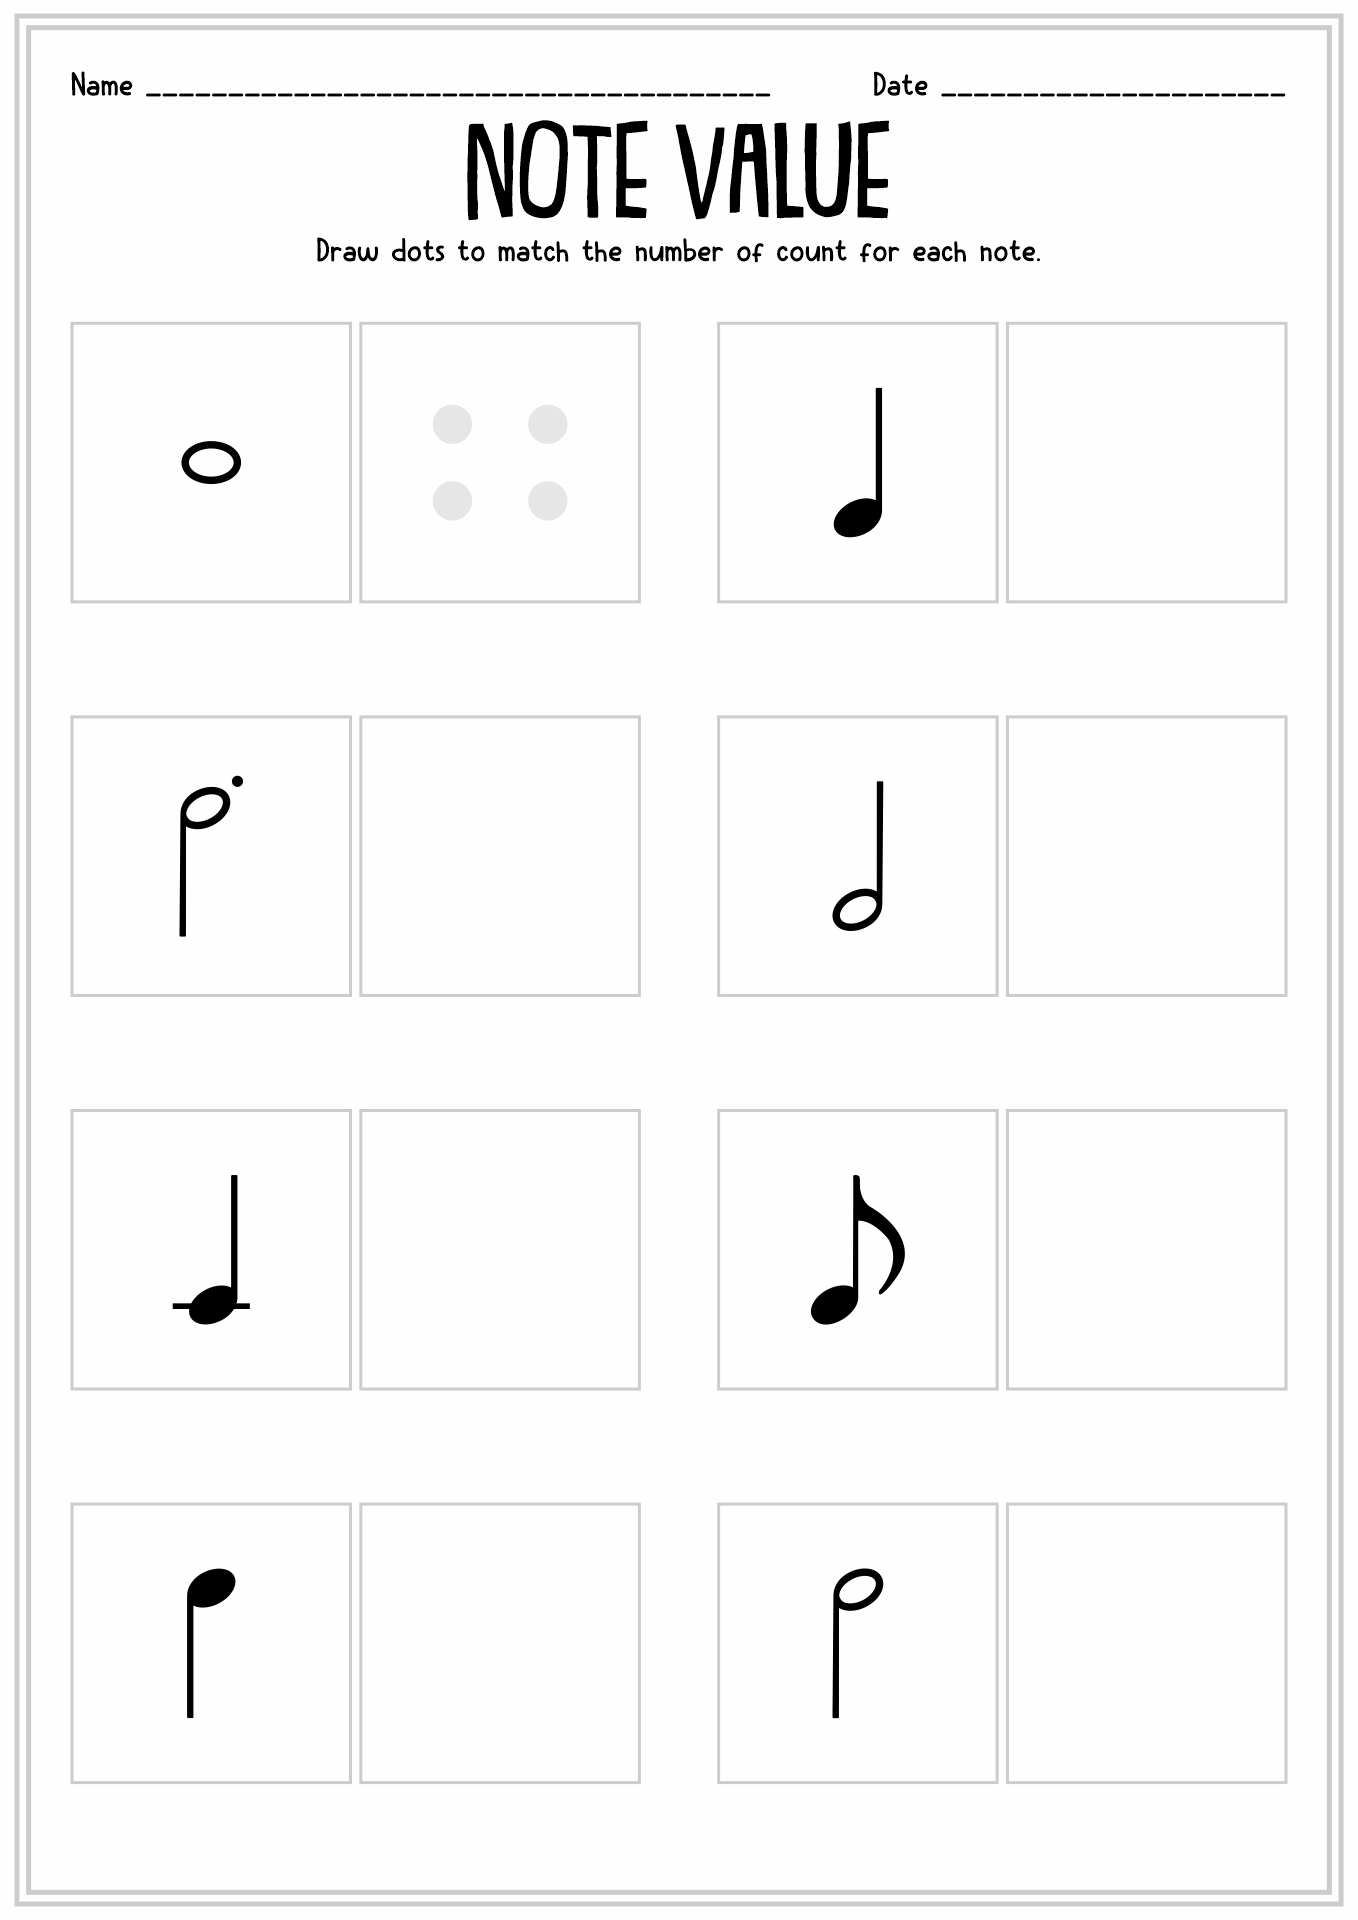Click the "Draw dots to match" instruction text
The width and height of the screenshot is (1358, 1920).
[x=678, y=251]
